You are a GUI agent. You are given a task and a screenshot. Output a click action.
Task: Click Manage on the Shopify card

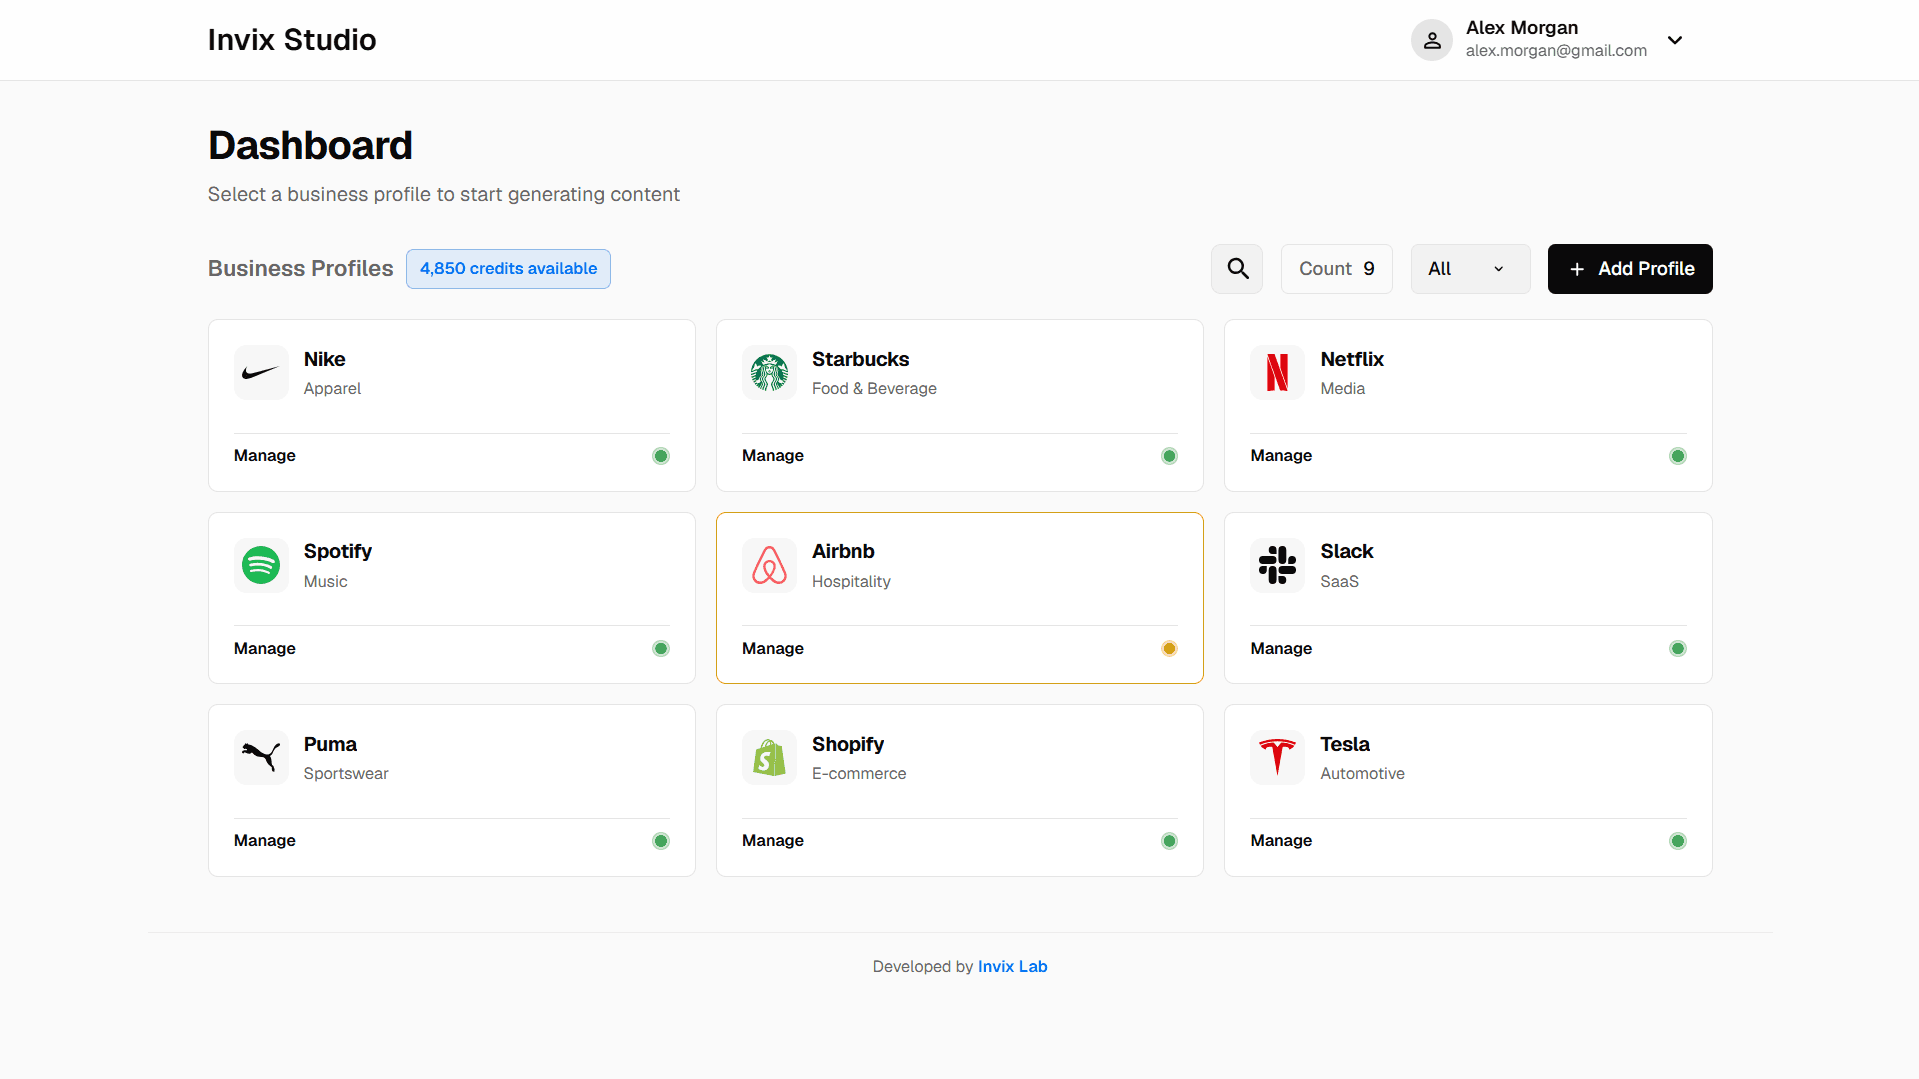pos(773,841)
